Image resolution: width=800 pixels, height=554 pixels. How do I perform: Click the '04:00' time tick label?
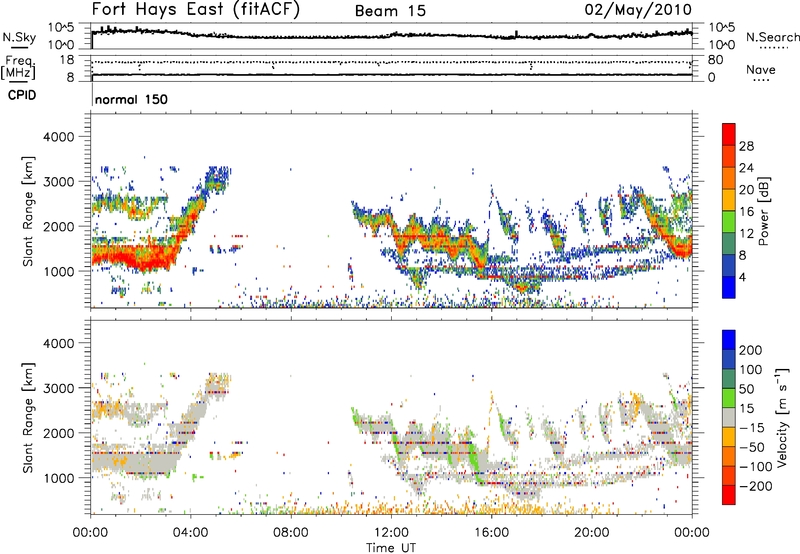click(190, 533)
